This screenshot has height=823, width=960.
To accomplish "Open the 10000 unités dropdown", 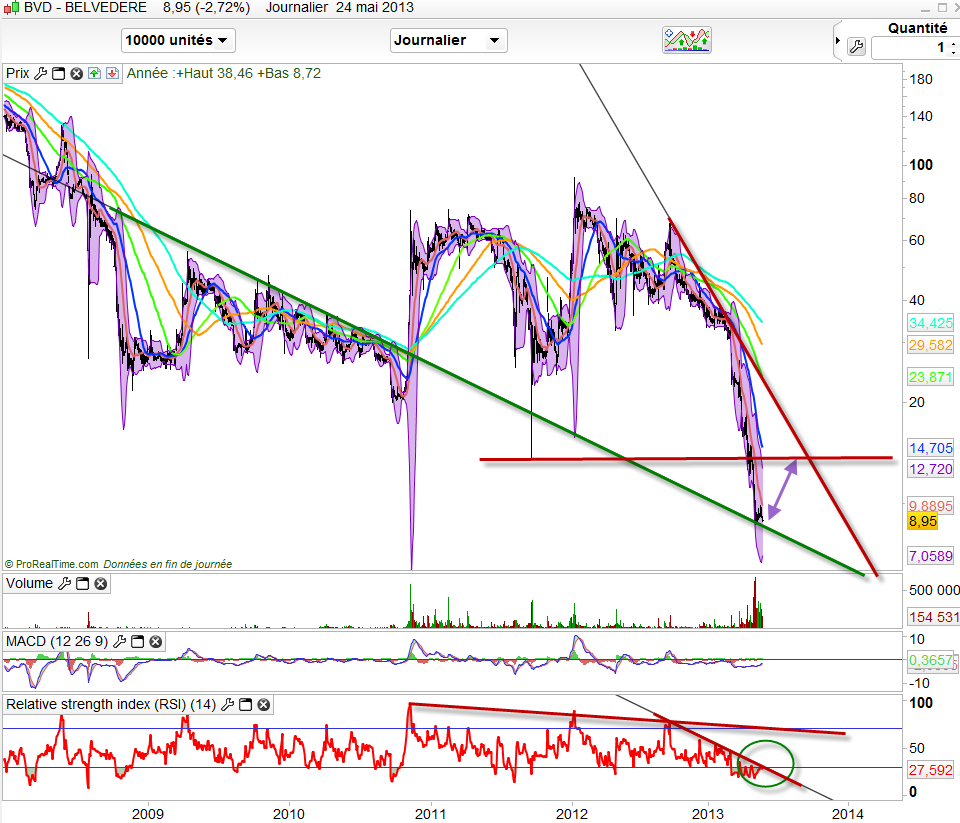I will [178, 40].
